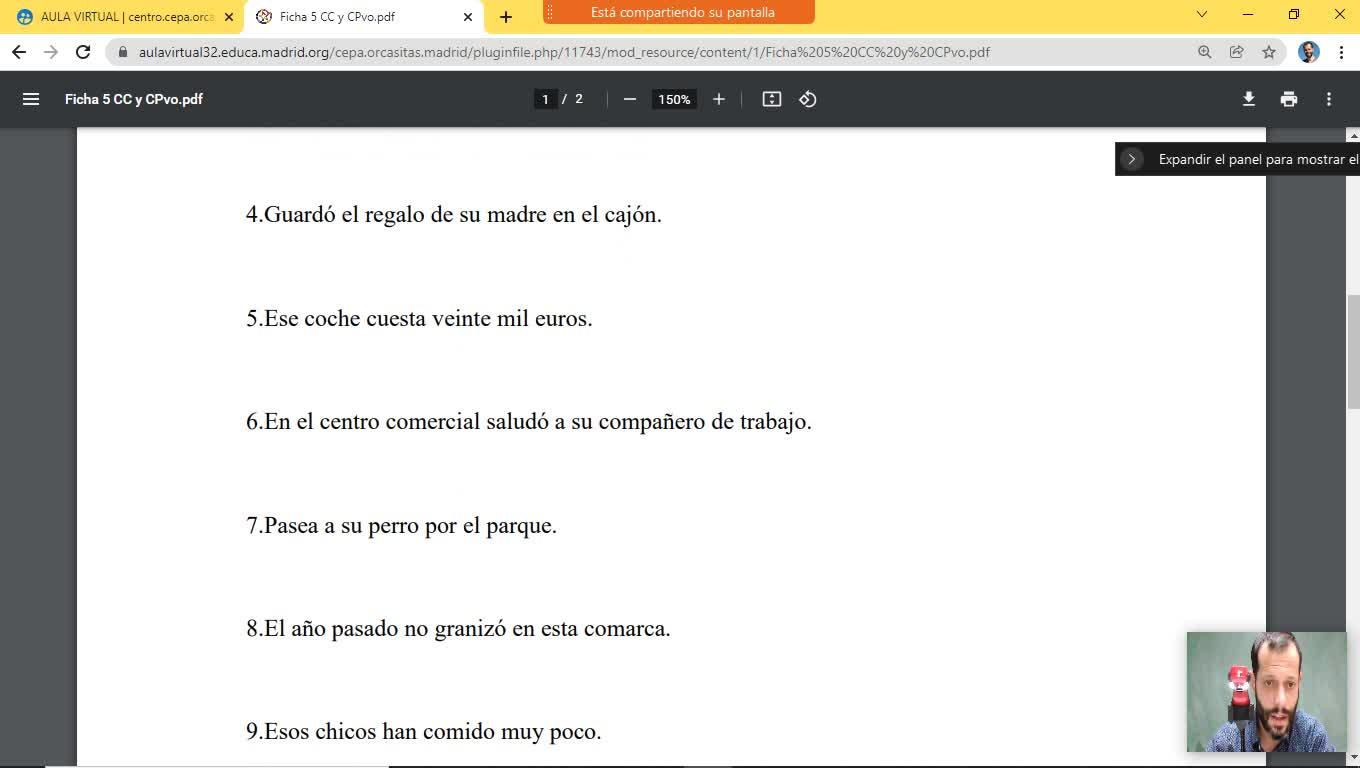Click sentence 8 'El año pasado no granizó'
The image size is (1360, 768).
[458, 628]
